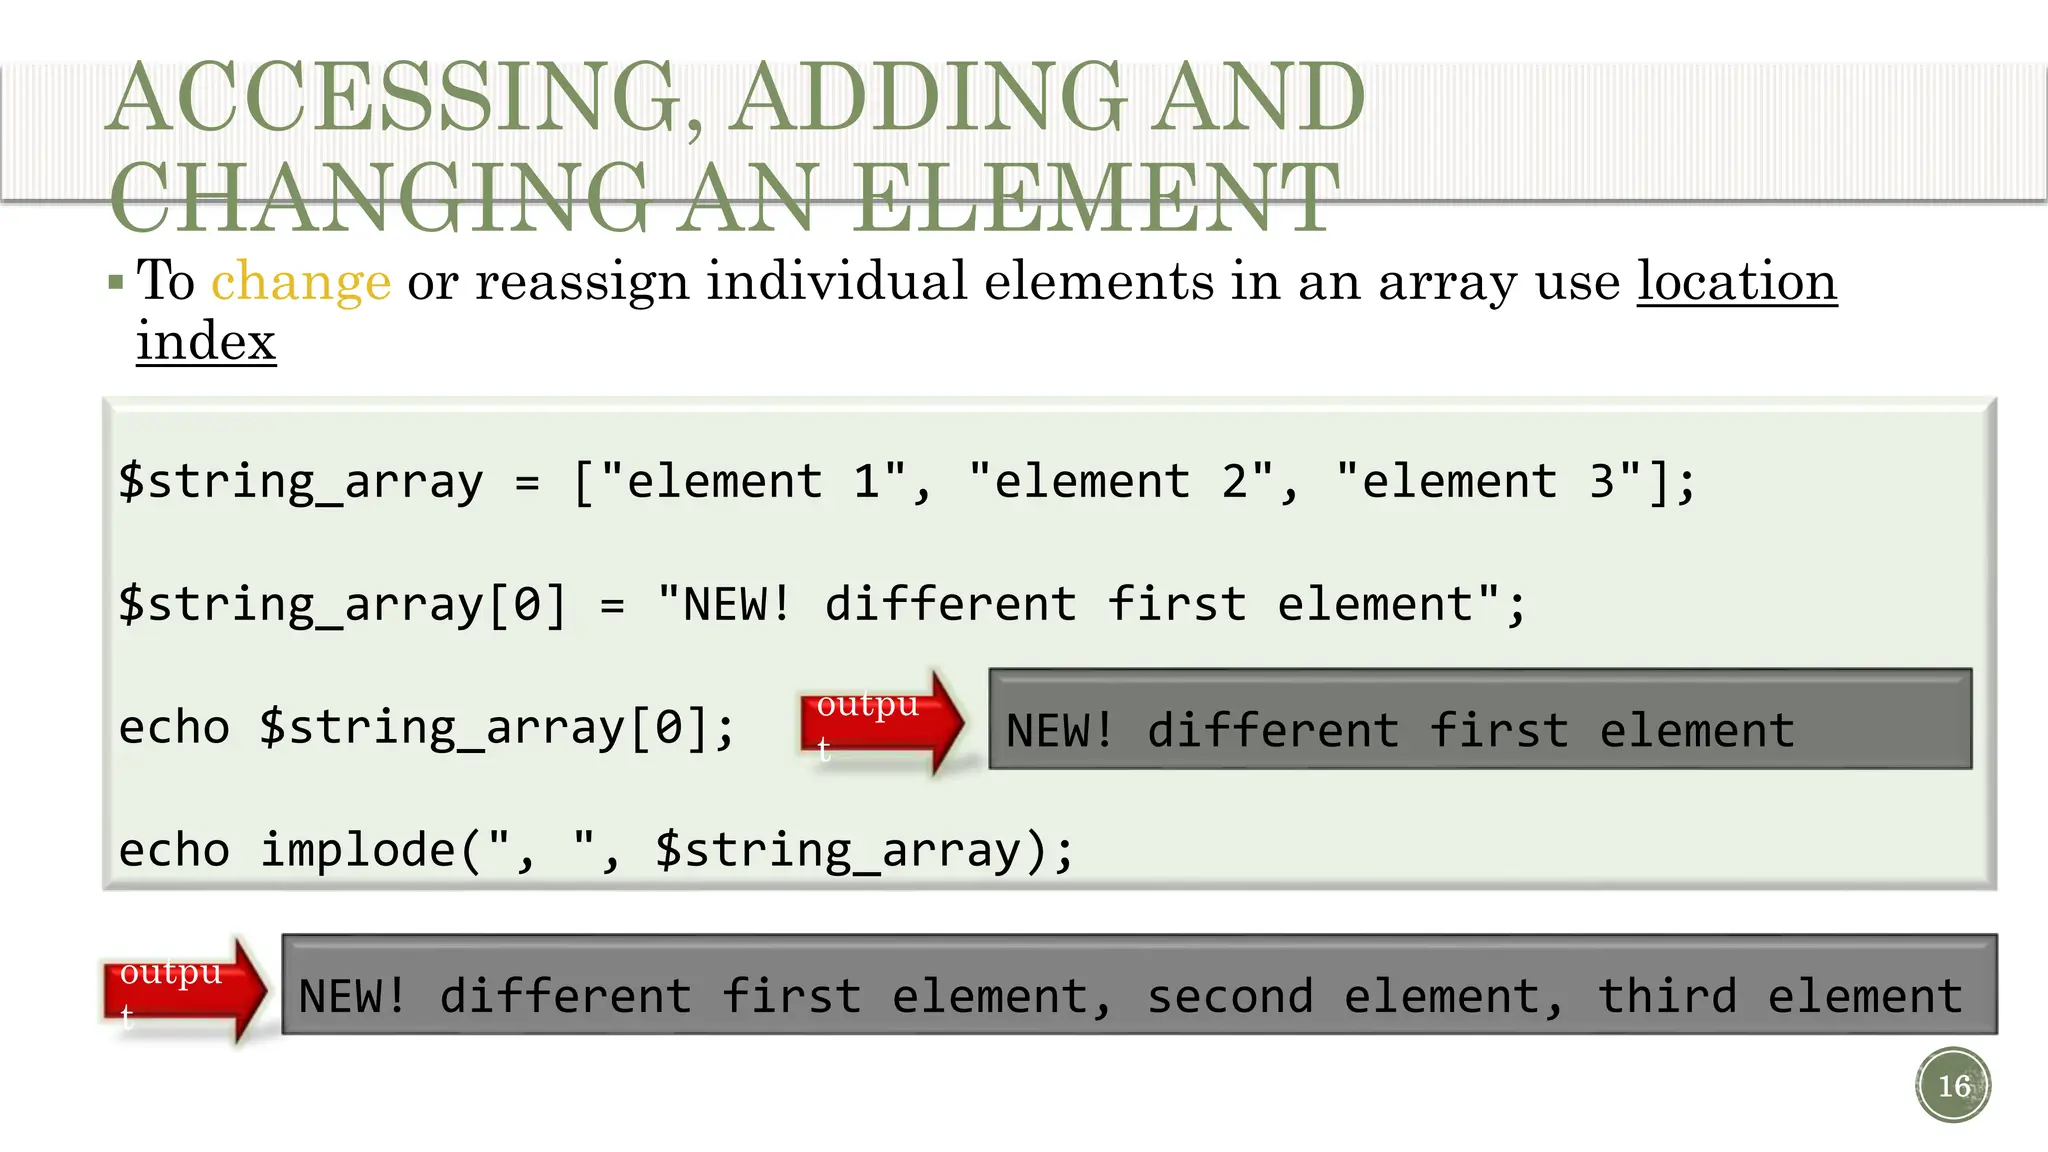This screenshot has width=2048, height=1152.
Task: Click the code line defining $string_array with three elements
Action: click(908, 482)
